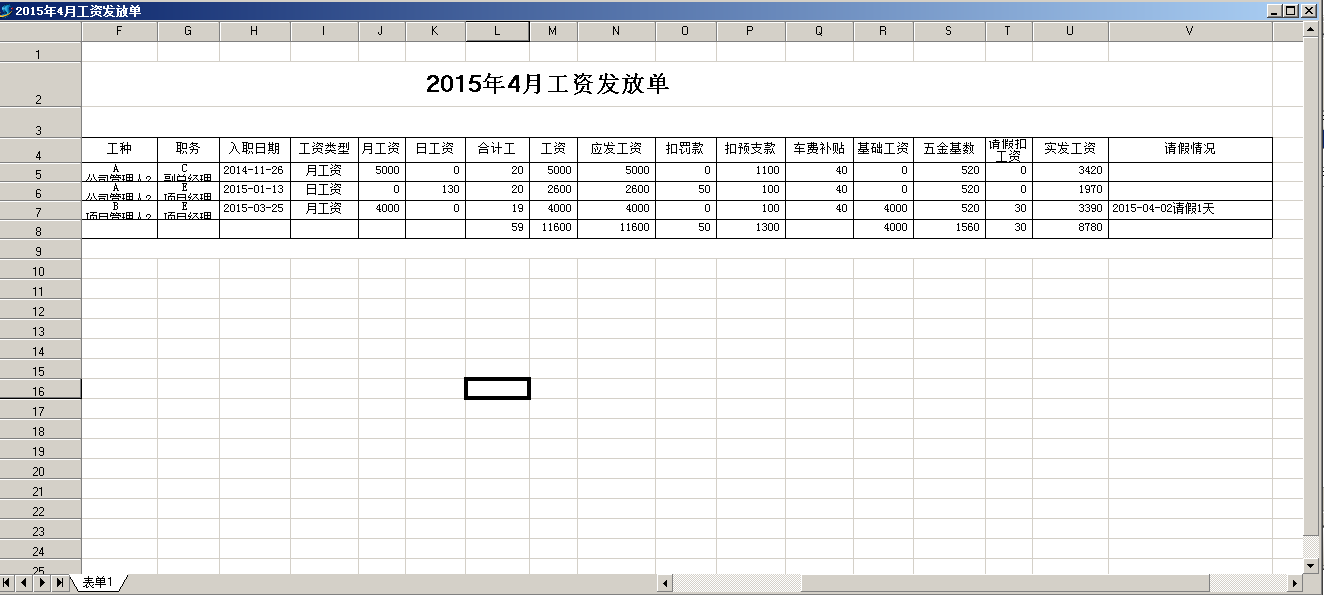
Task: Click the vertical scrollbar down arrow
Action: click(x=1311, y=565)
